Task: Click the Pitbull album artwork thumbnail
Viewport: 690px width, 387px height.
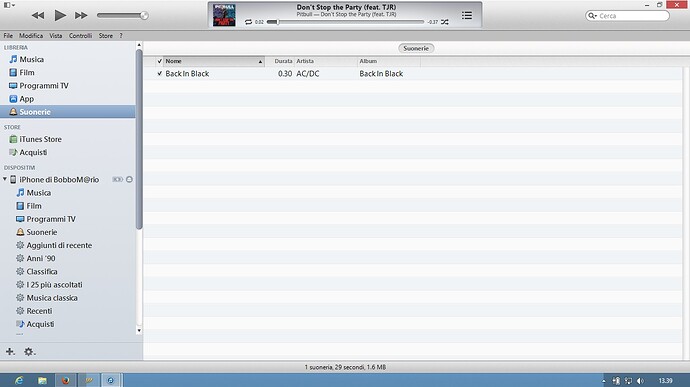Action: [224, 15]
